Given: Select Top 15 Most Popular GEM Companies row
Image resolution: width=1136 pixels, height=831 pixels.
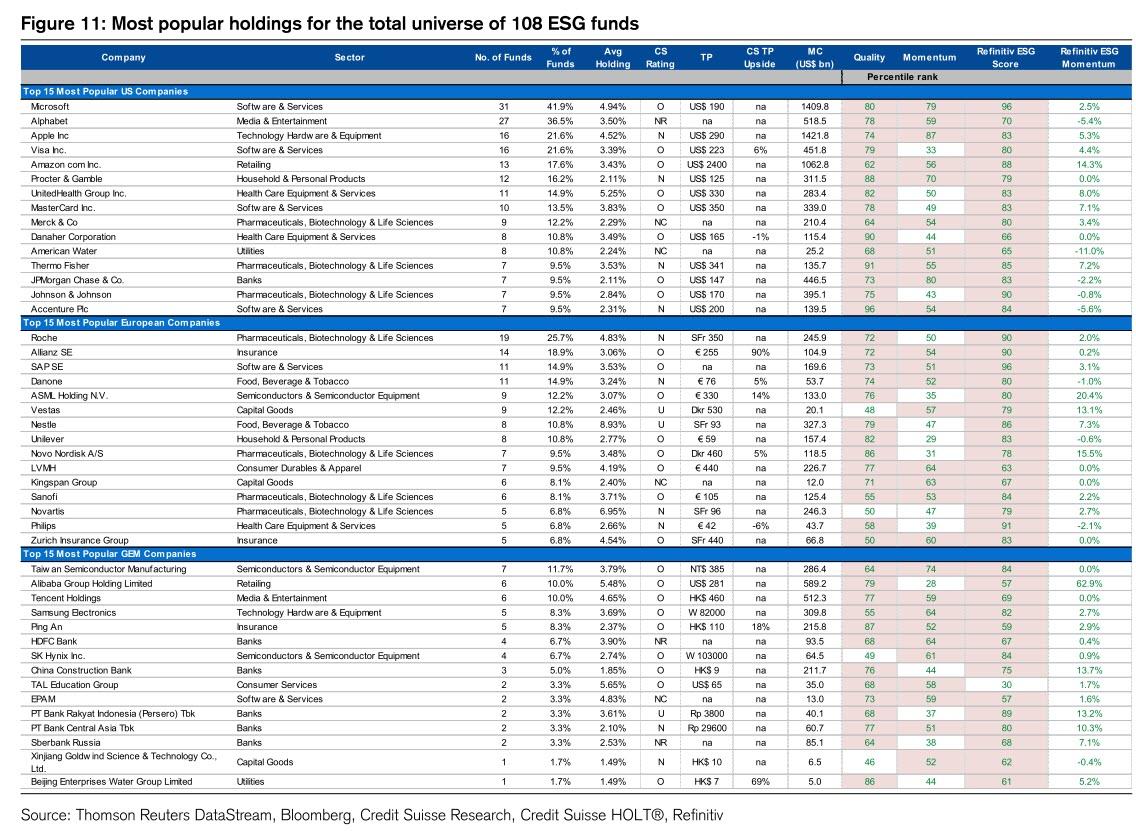Looking at the screenshot, I should point(109,554).
